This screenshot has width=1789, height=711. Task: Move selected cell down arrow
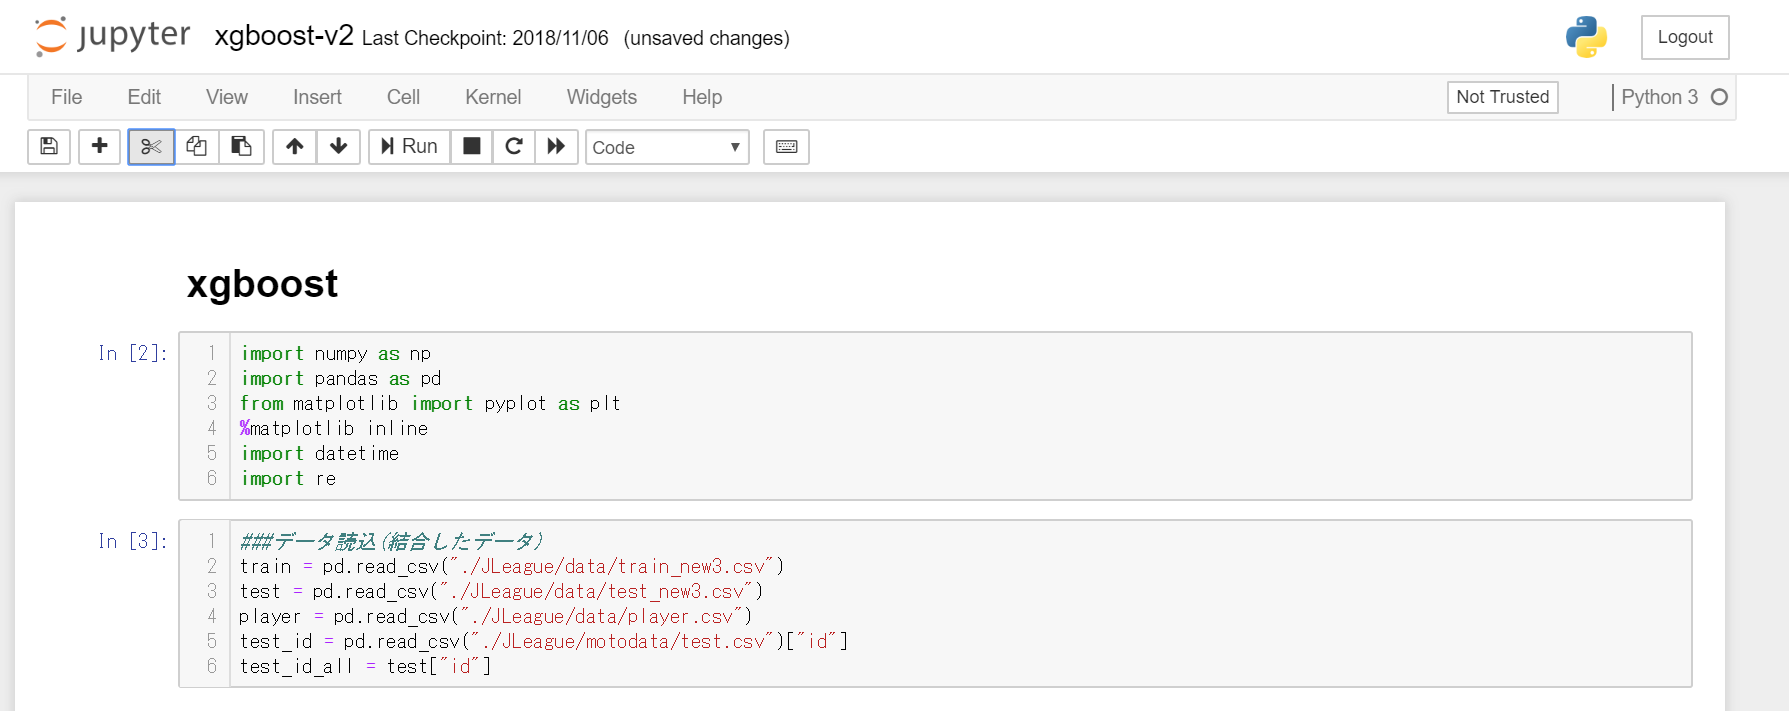[339, 147]
